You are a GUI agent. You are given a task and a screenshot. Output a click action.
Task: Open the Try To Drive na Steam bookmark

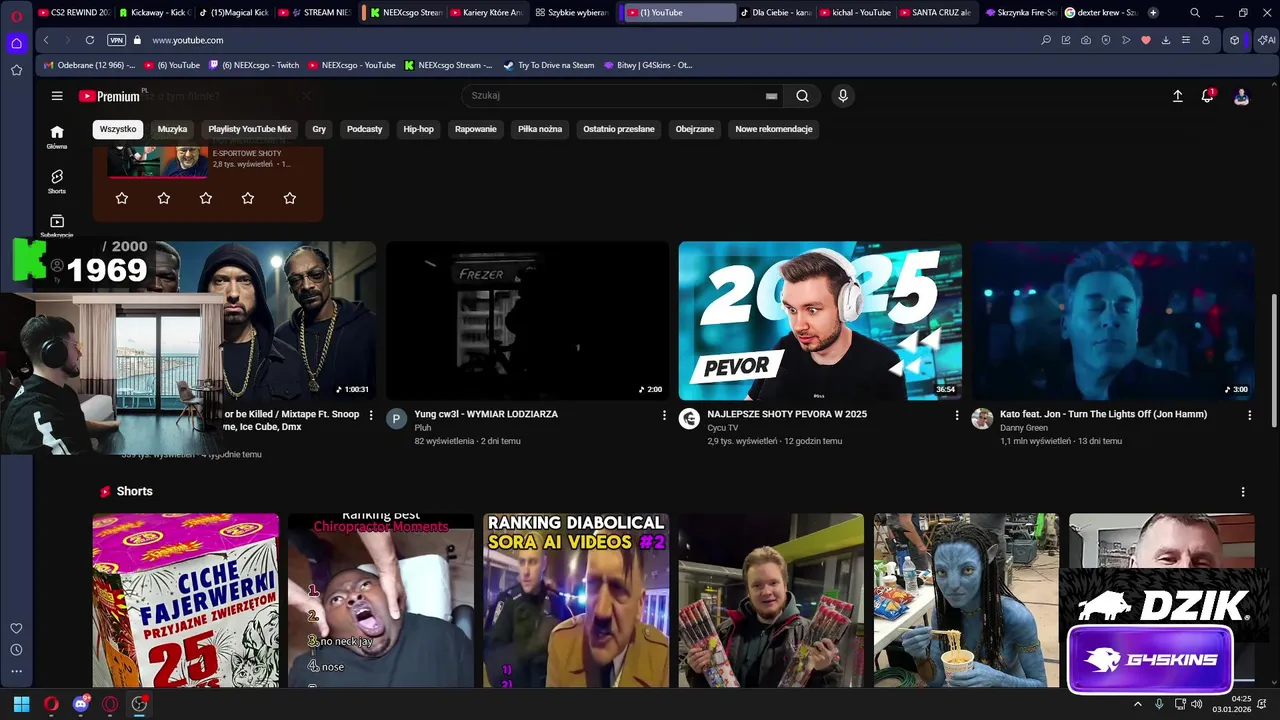click(549, 65)
